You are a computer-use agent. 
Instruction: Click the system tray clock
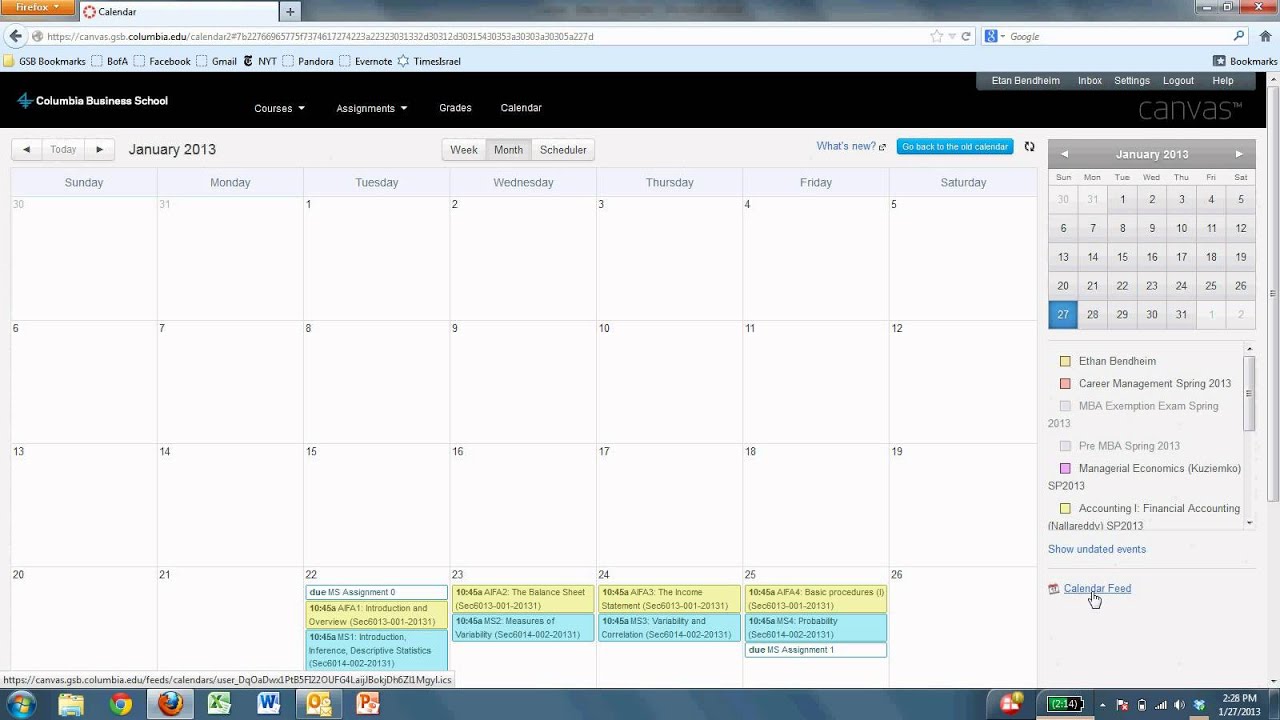[1237, 704]
